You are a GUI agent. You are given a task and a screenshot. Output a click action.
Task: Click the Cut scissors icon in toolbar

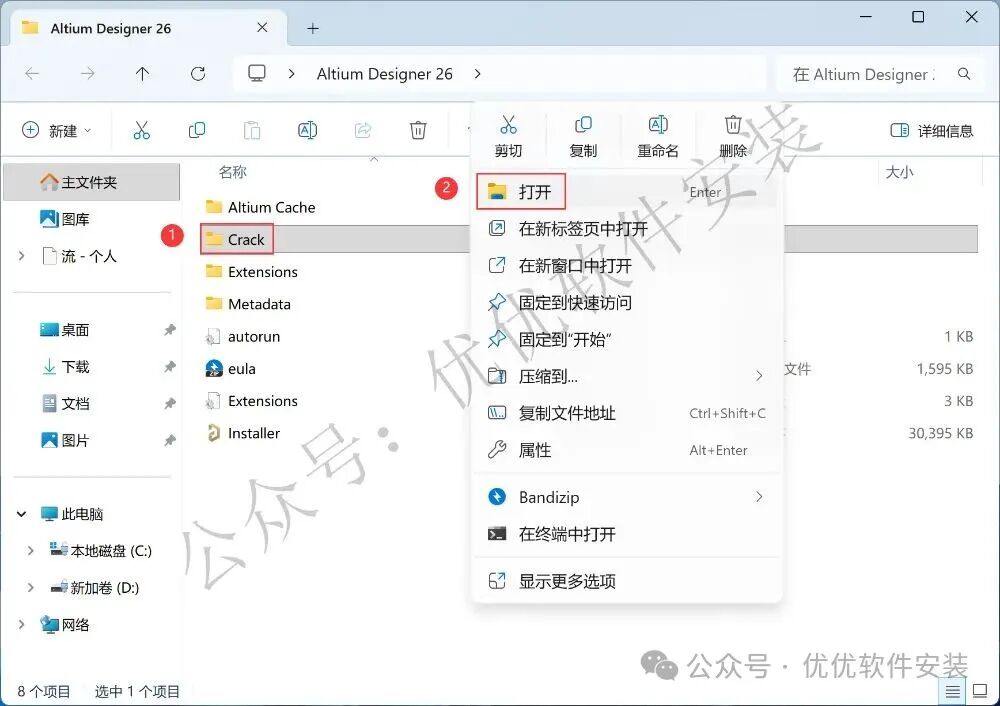pos(142,131)
